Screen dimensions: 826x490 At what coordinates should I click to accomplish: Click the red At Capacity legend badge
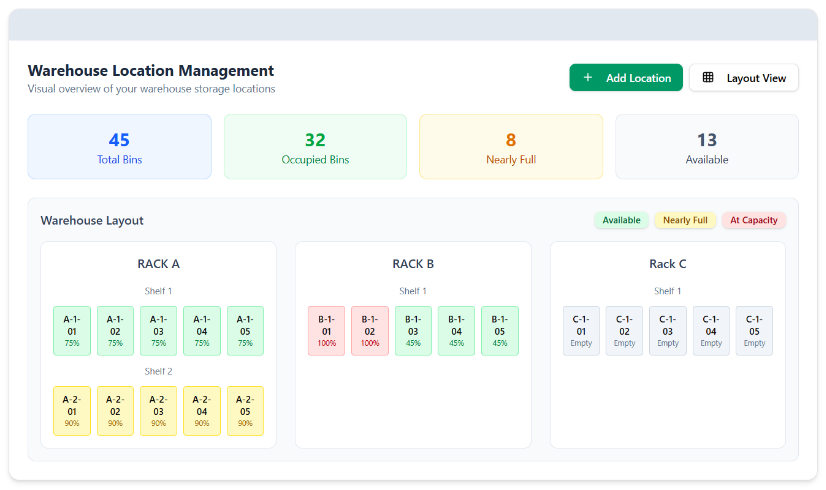(x=753, y=220)
